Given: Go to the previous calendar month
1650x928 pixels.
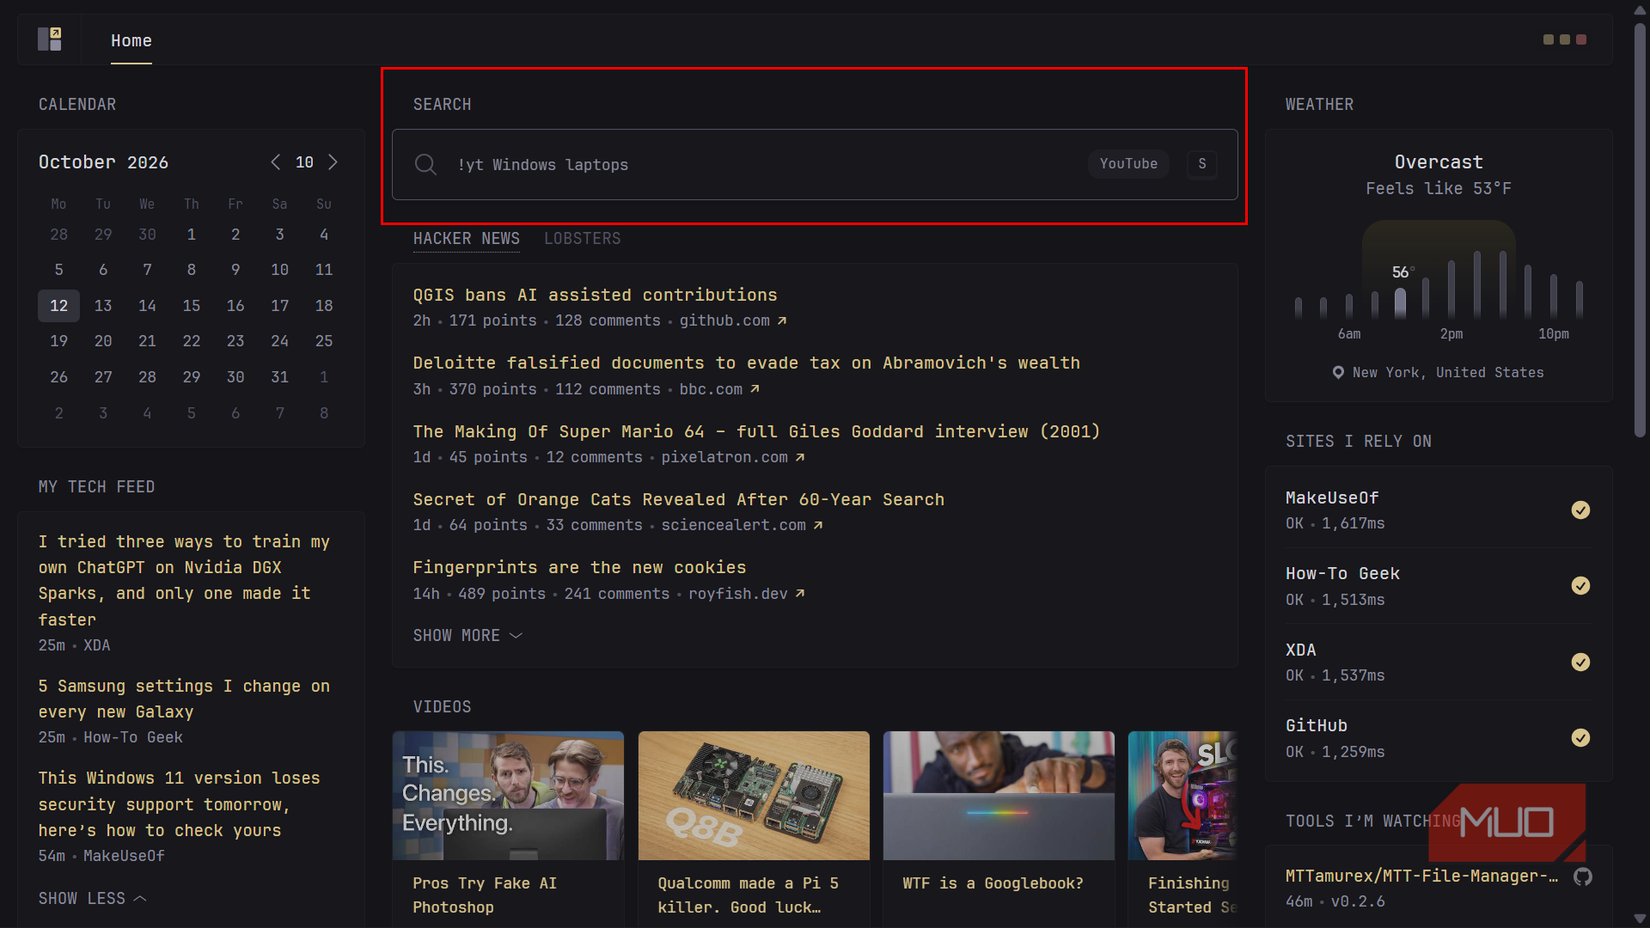Looking at the screenshot, I should 275,162.
